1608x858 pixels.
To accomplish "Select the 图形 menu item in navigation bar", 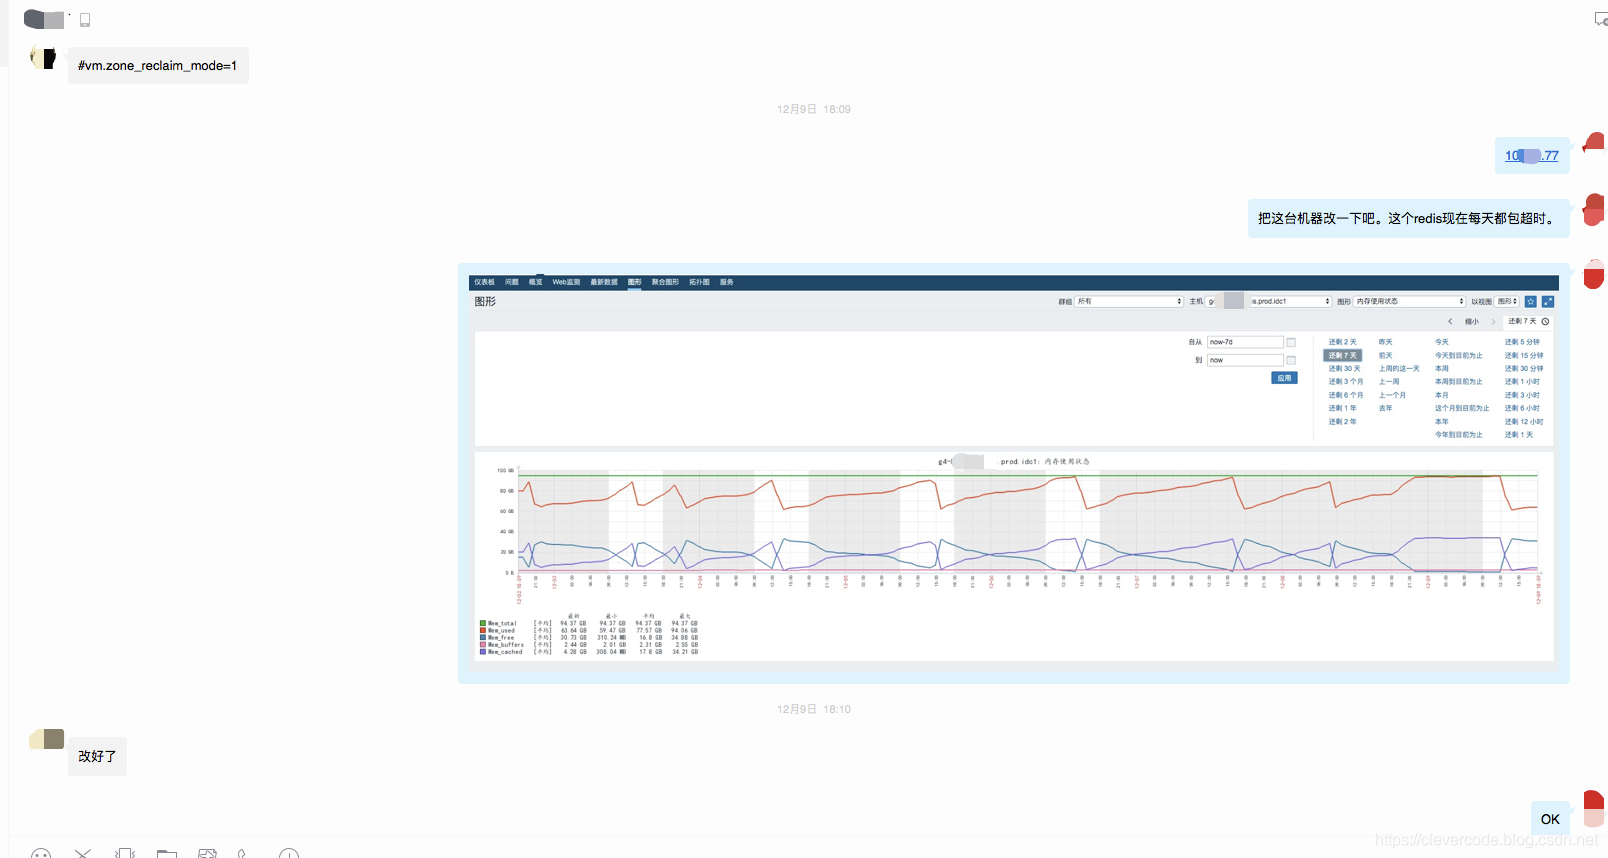I will (x=635, y=282).
